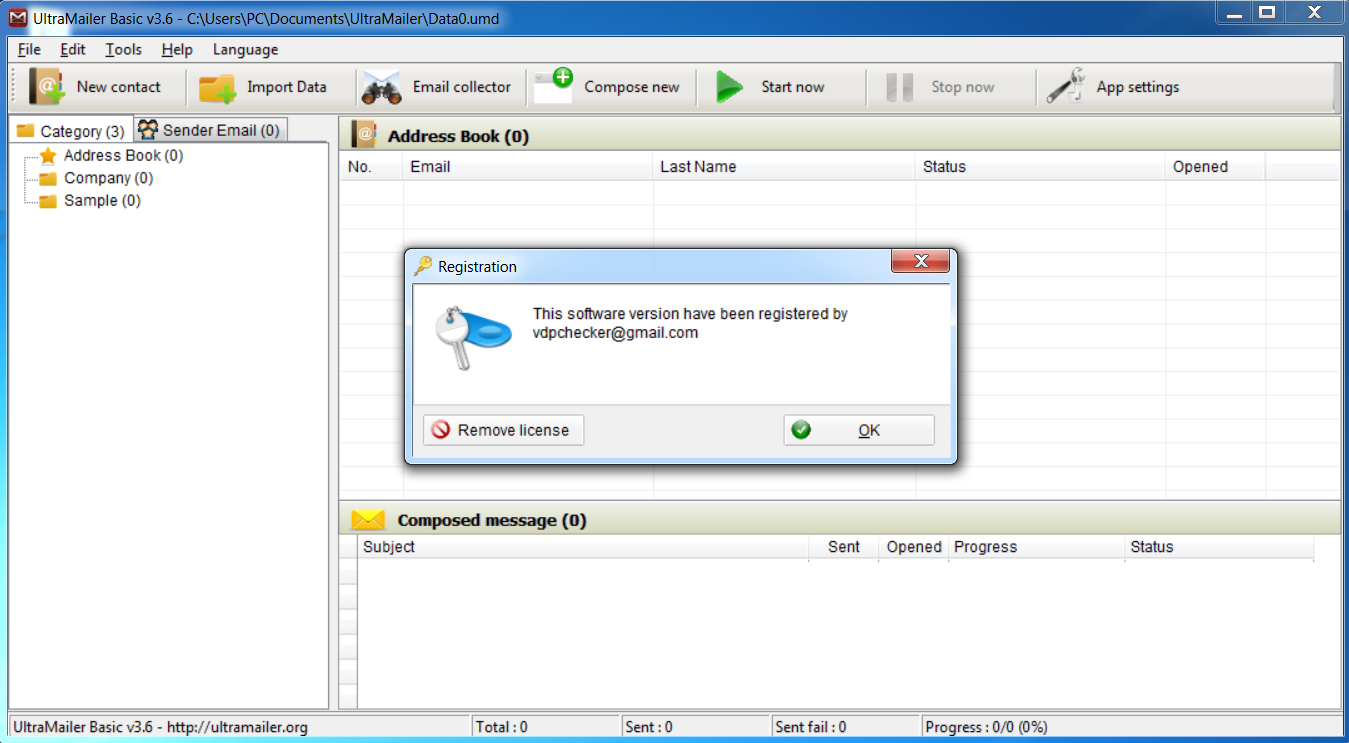Confirm the Registration dialog with OK

859,430
